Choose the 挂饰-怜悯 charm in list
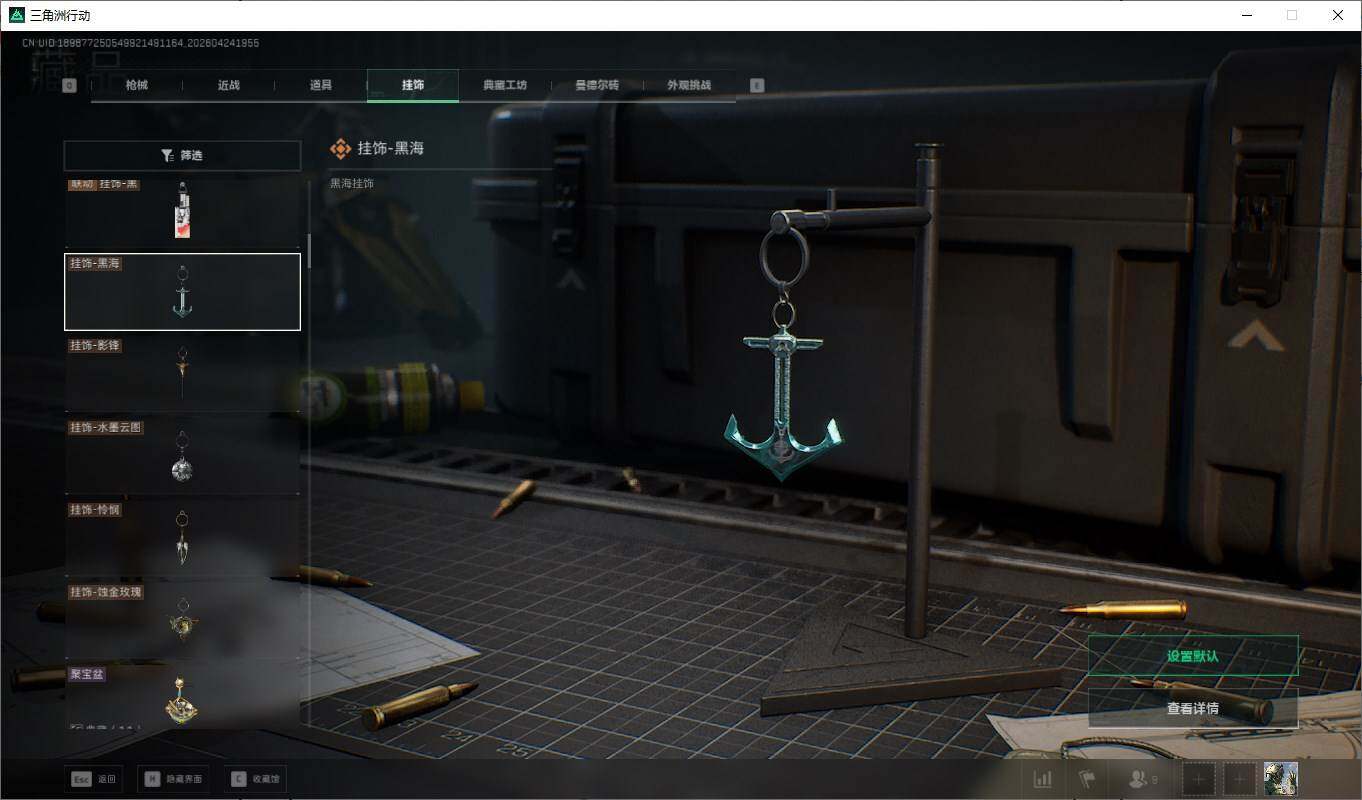The image size is (1362, 800). pos(182,538)
